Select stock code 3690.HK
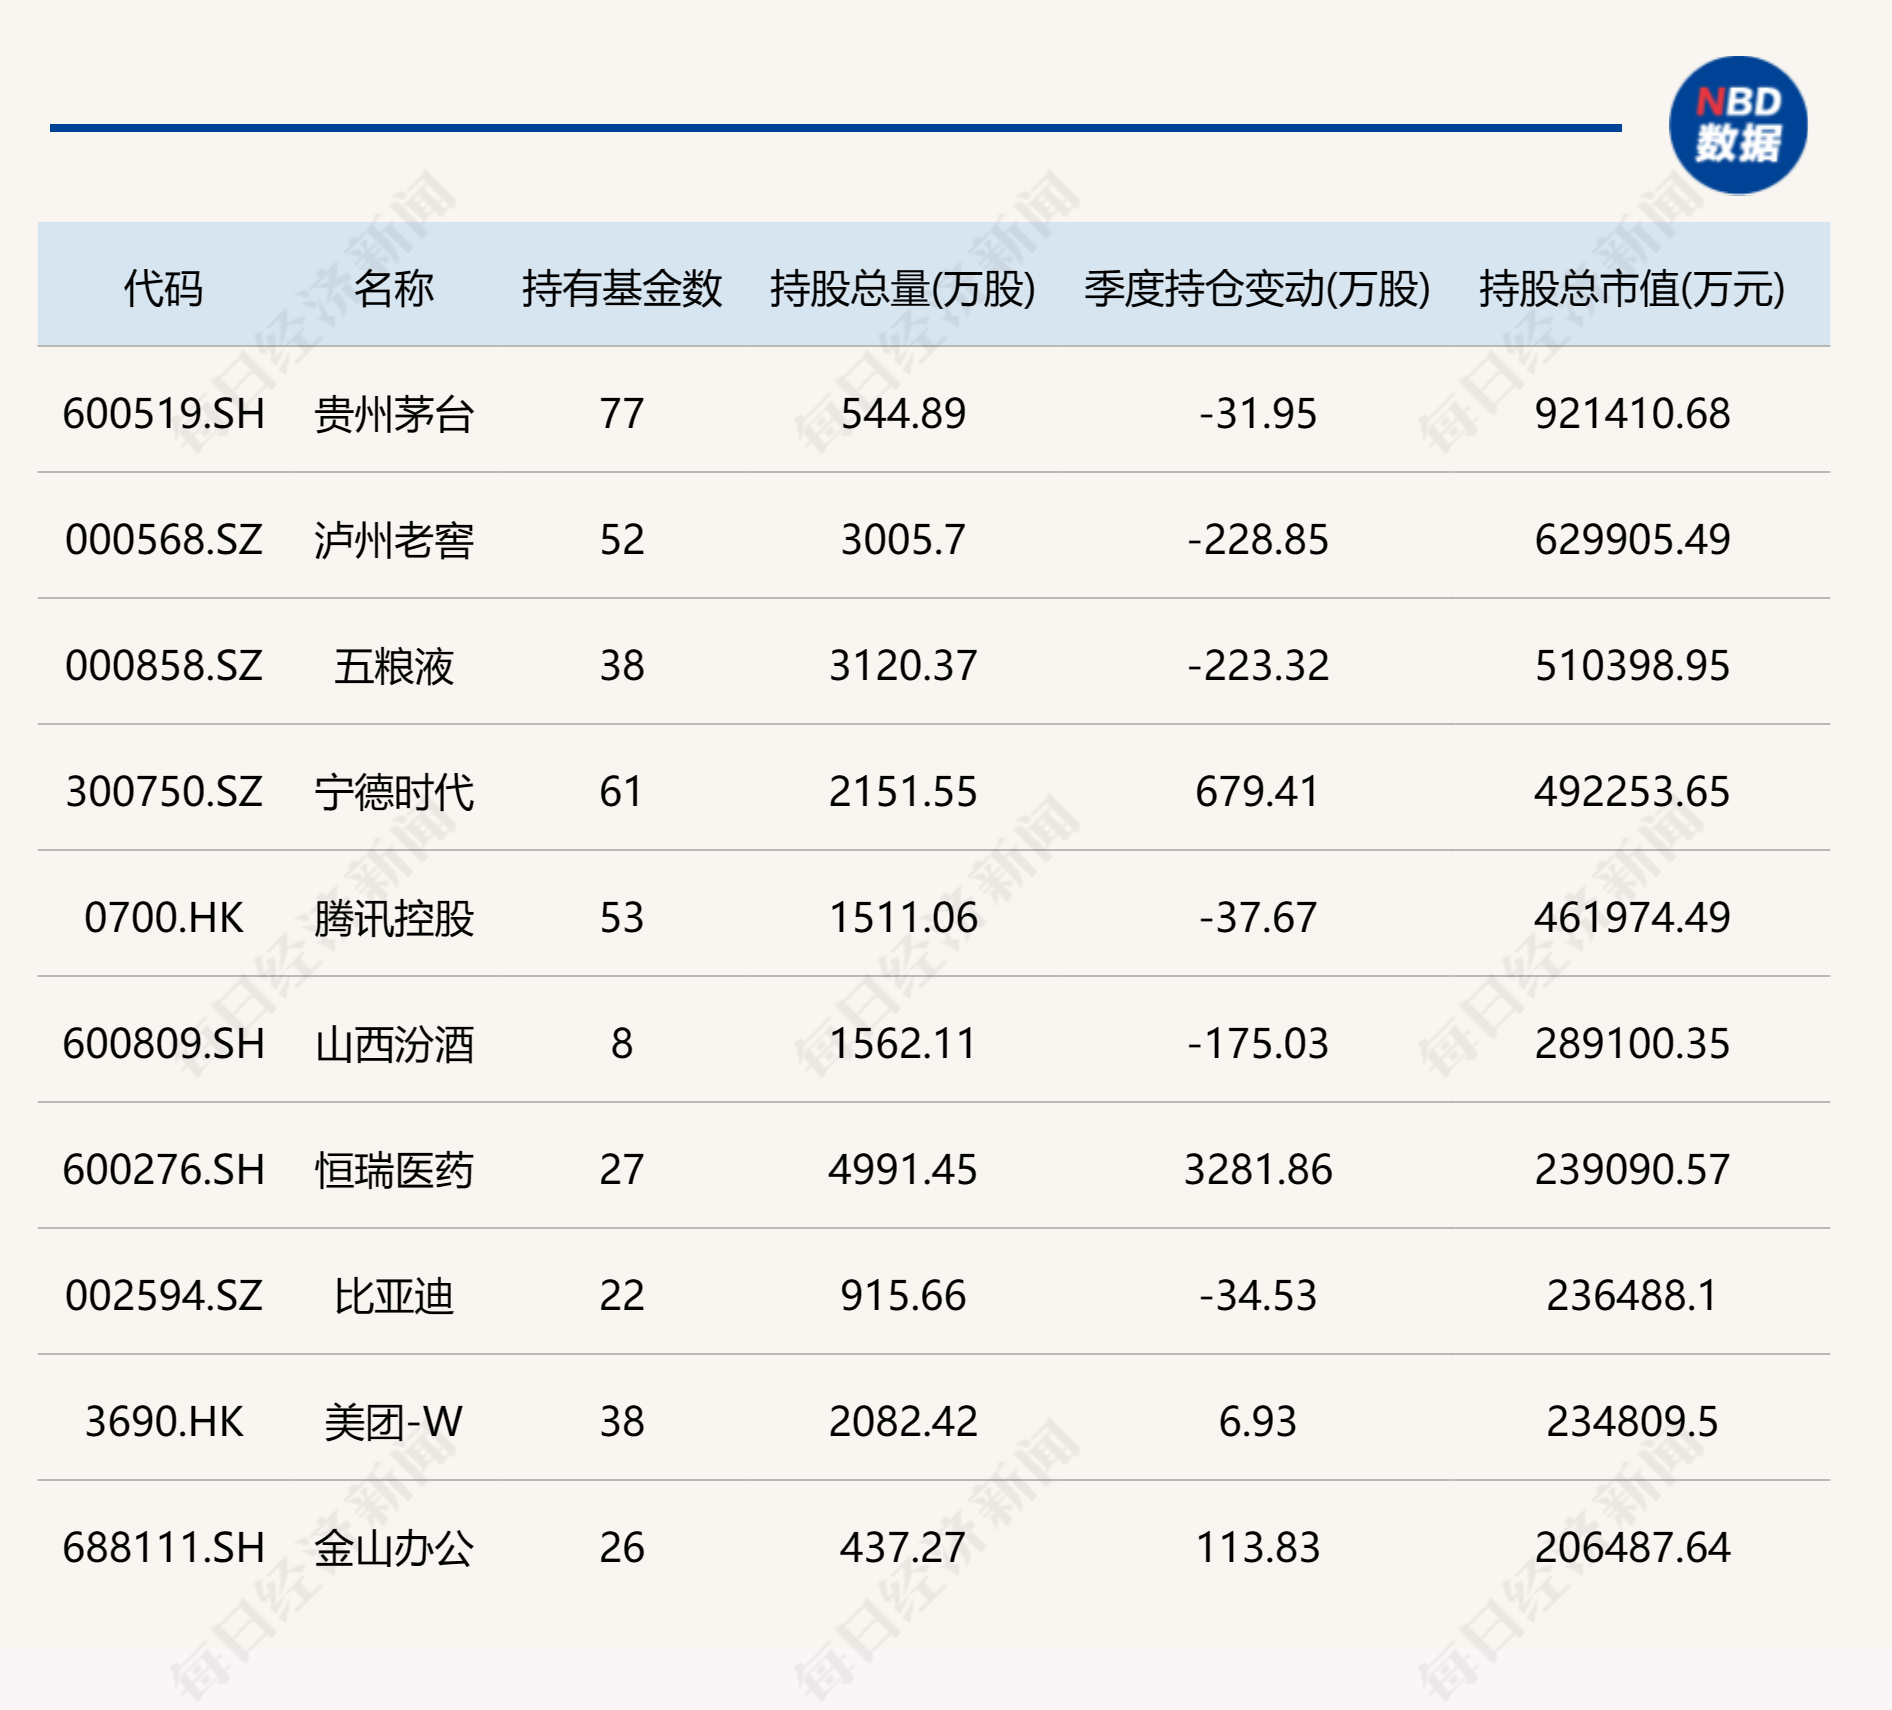1892x1710 pixels. (163, 1422)
